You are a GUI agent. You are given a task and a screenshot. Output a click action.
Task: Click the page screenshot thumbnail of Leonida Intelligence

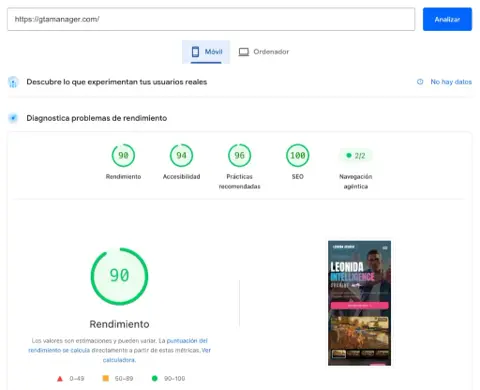pos(359,303)
